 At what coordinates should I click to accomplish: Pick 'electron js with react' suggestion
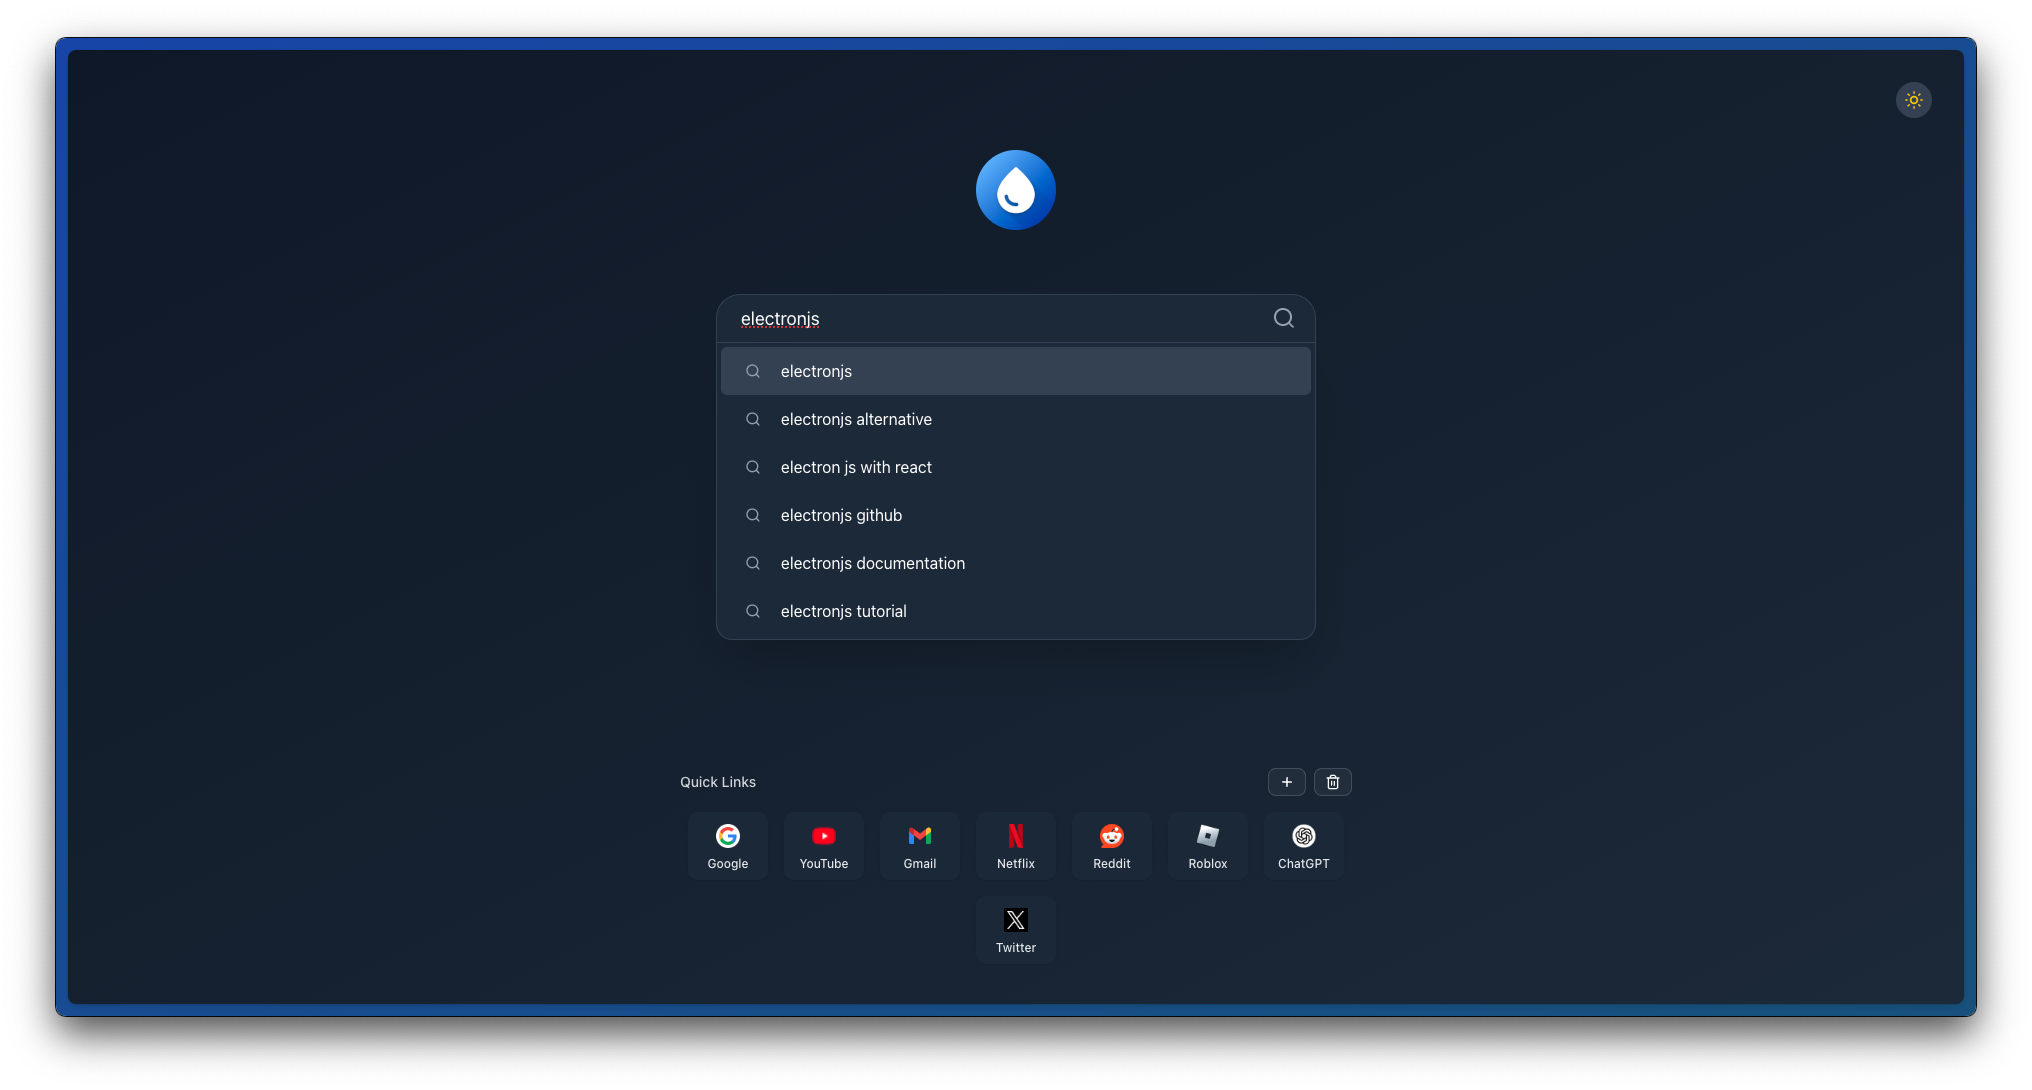1015,467
